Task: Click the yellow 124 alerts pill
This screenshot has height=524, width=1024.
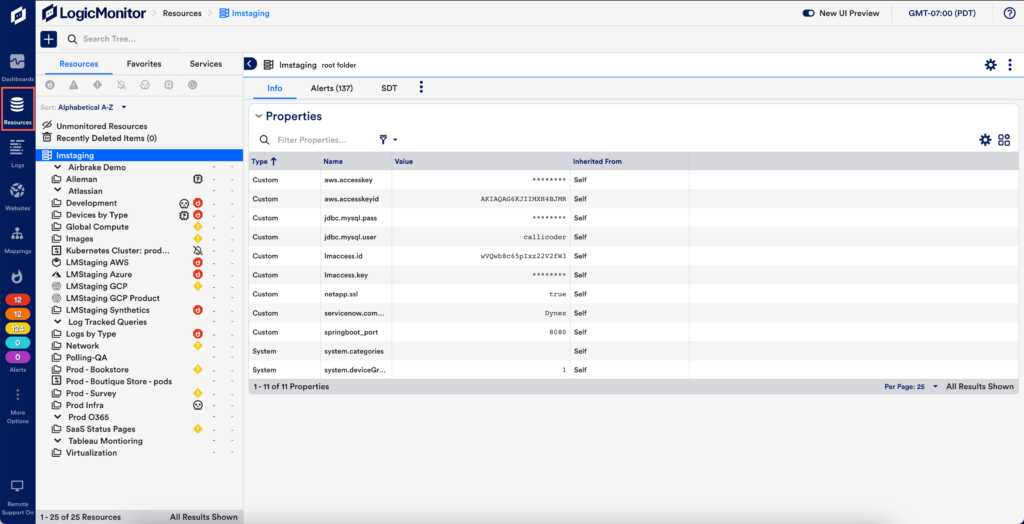Action: pyautogui.click(x=18, y=329)
